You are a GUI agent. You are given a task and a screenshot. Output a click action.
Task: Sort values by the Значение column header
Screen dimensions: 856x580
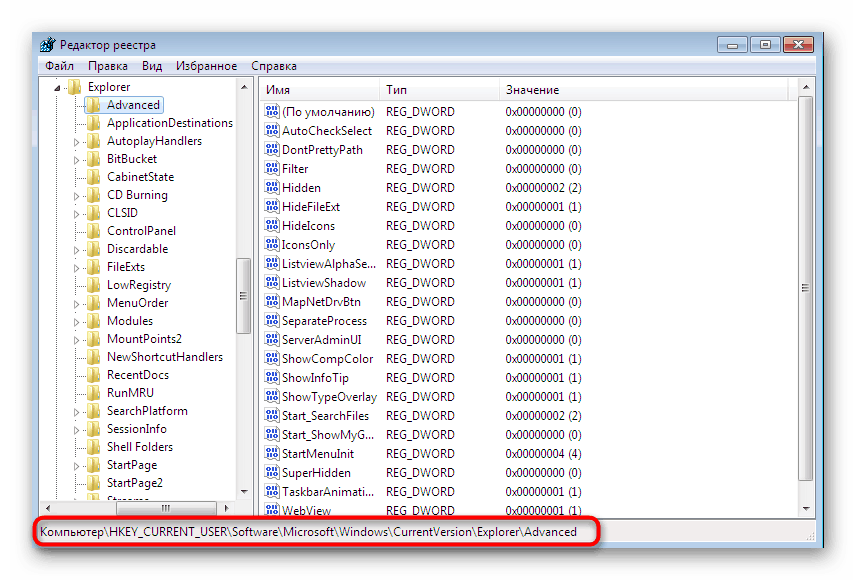tap(644, 90)
